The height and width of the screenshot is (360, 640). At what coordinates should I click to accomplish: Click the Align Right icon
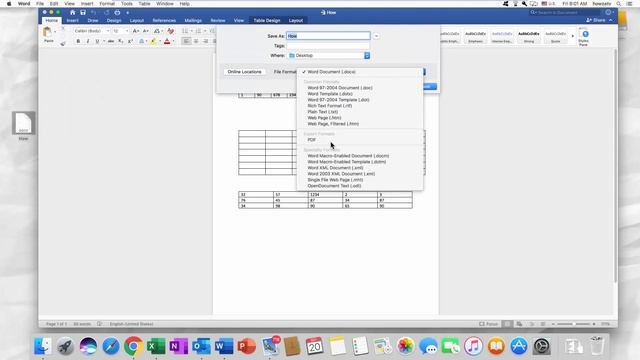pyautogui.click(x=205, y=41)
